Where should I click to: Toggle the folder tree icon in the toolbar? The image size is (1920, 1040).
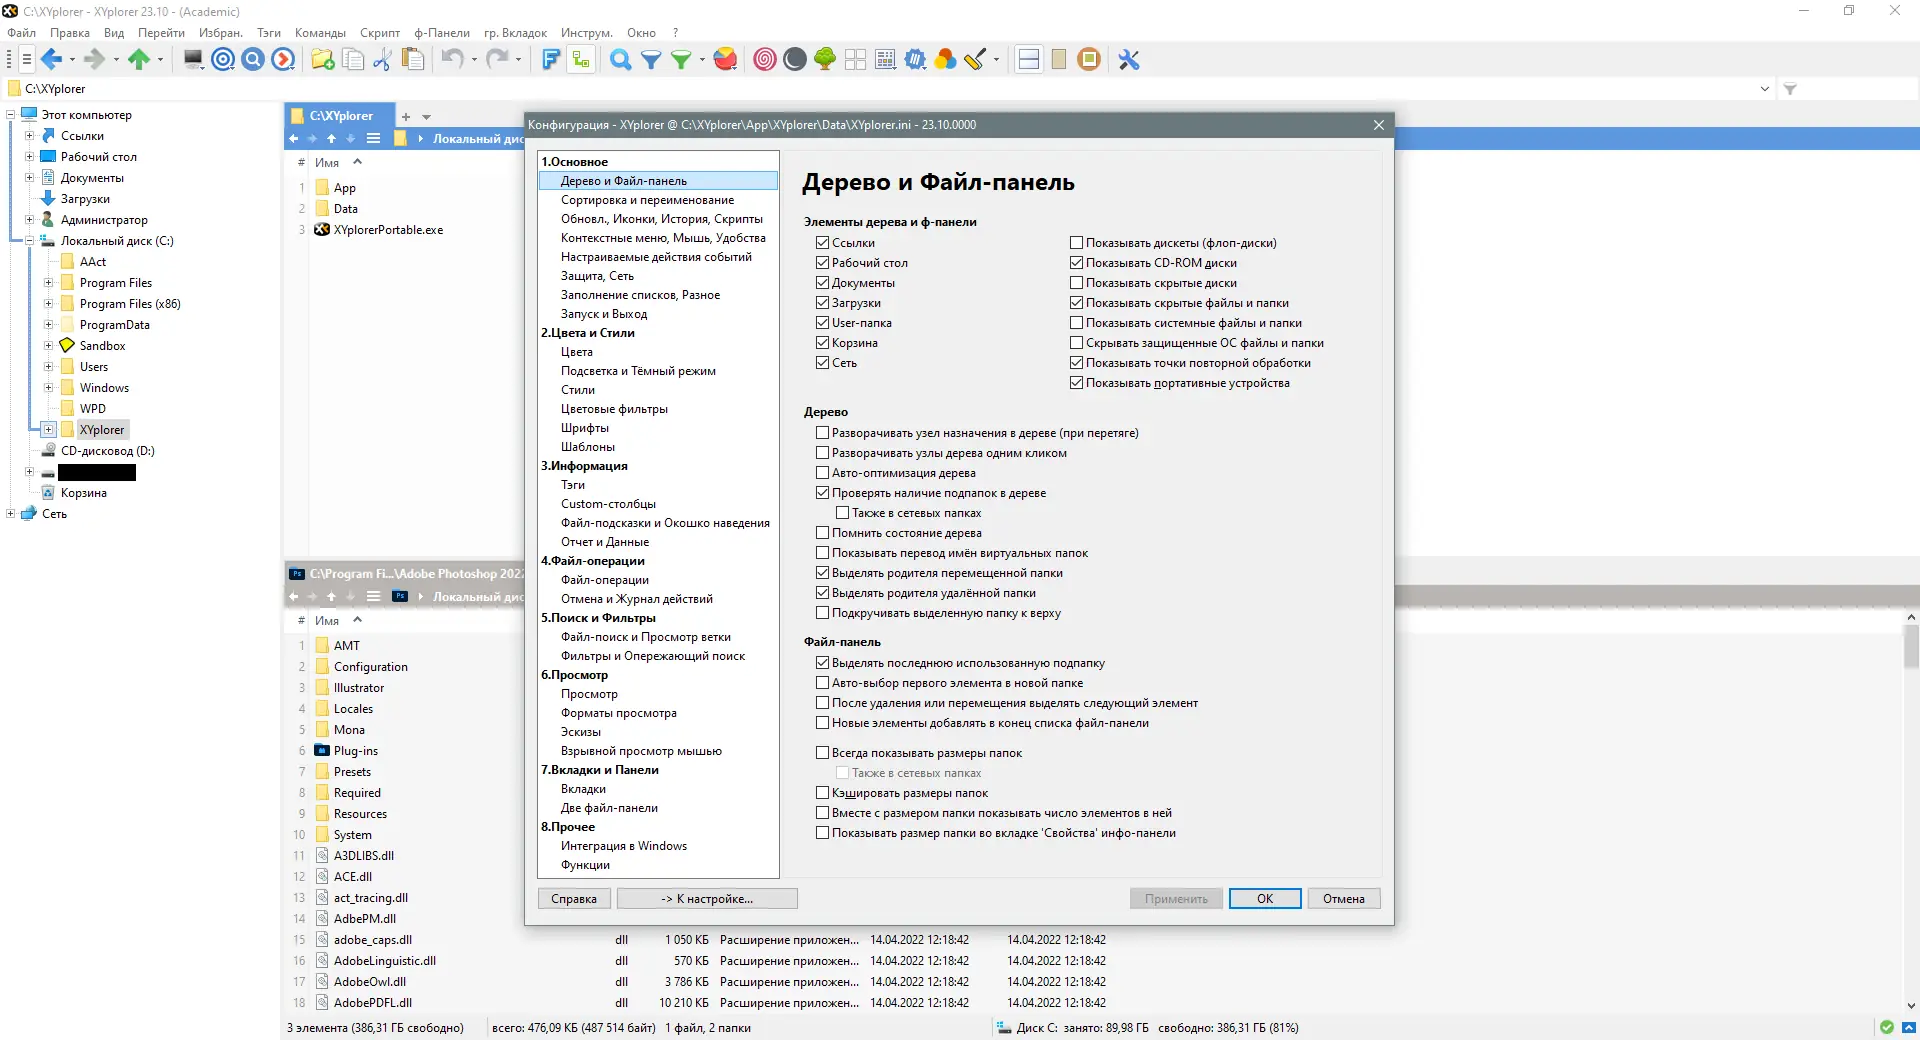(580, 60)
